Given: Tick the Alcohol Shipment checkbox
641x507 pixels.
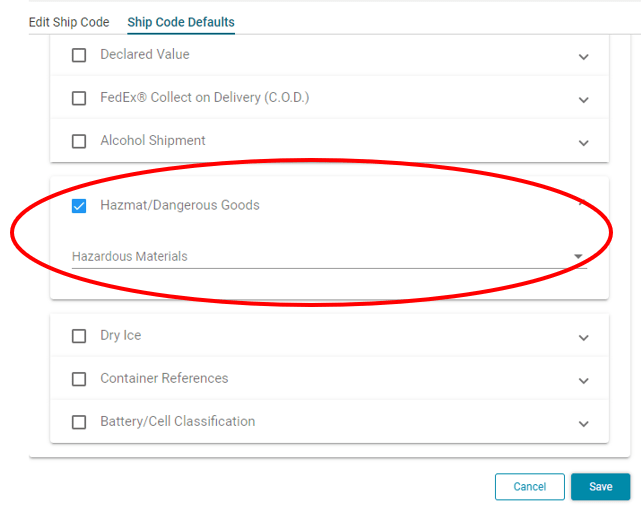Looking at the screenshot, I should [x=79, y=142].
